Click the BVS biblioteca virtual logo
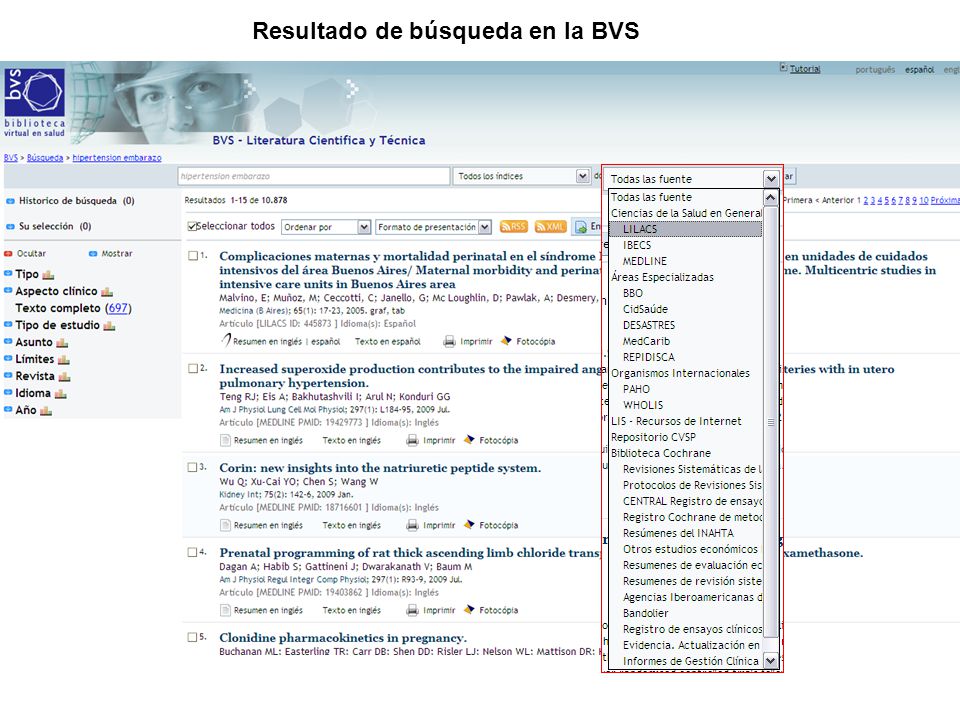Screen dimensions: 960x720 [x=34, y=102]
